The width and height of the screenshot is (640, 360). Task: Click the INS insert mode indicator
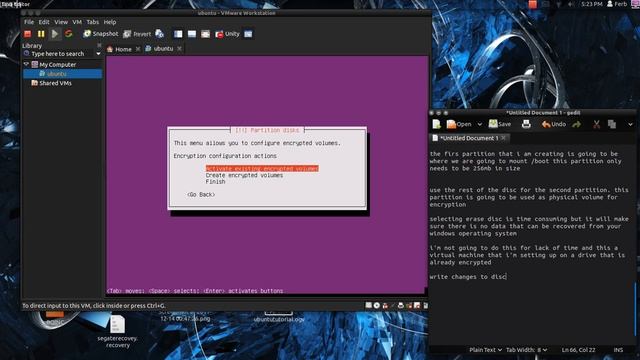(618, 350)
